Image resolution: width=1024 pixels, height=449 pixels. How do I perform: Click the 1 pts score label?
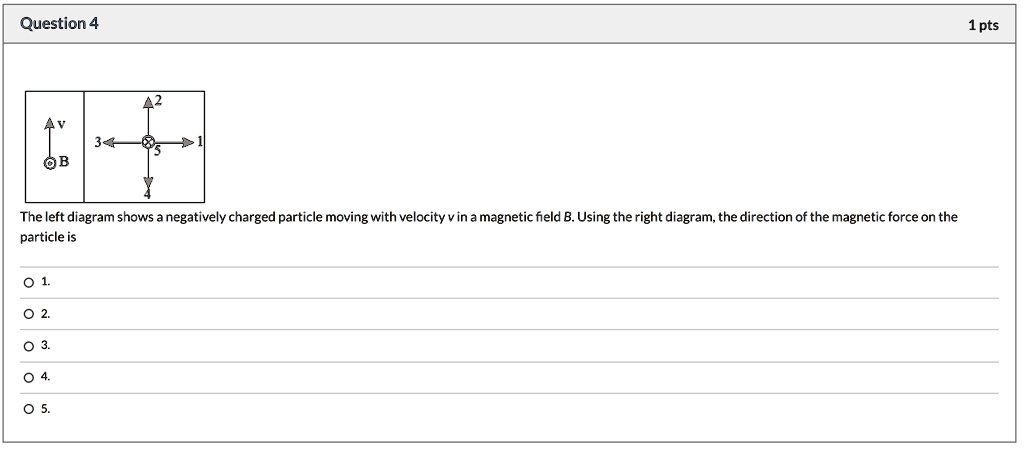tap(984, 25)
